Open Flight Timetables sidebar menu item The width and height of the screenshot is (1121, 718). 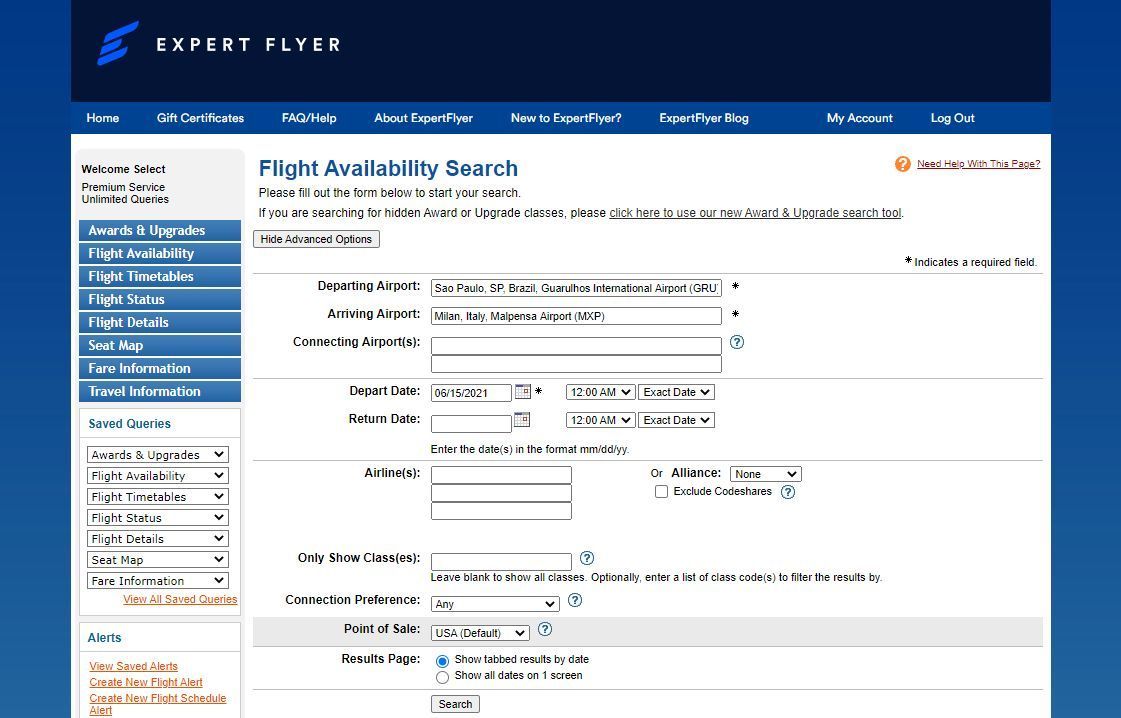click(x=160, y=276)
